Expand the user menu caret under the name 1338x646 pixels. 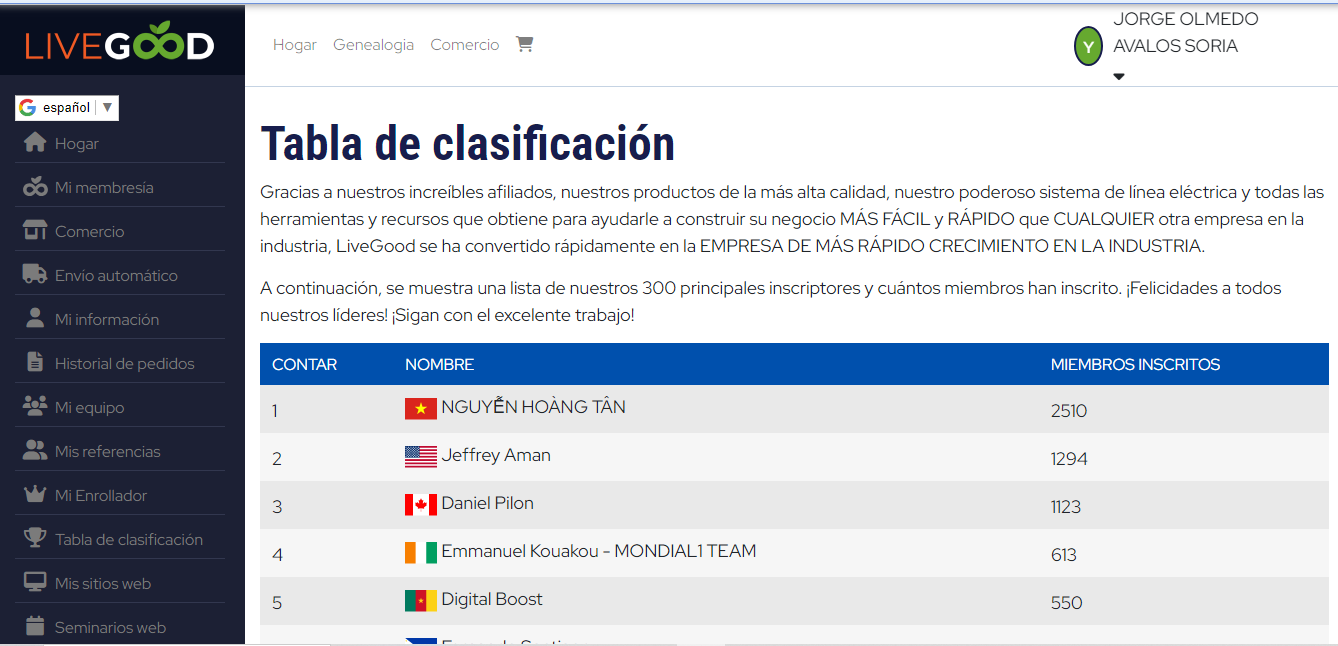pyautogui.click(x=1119, y=76)
